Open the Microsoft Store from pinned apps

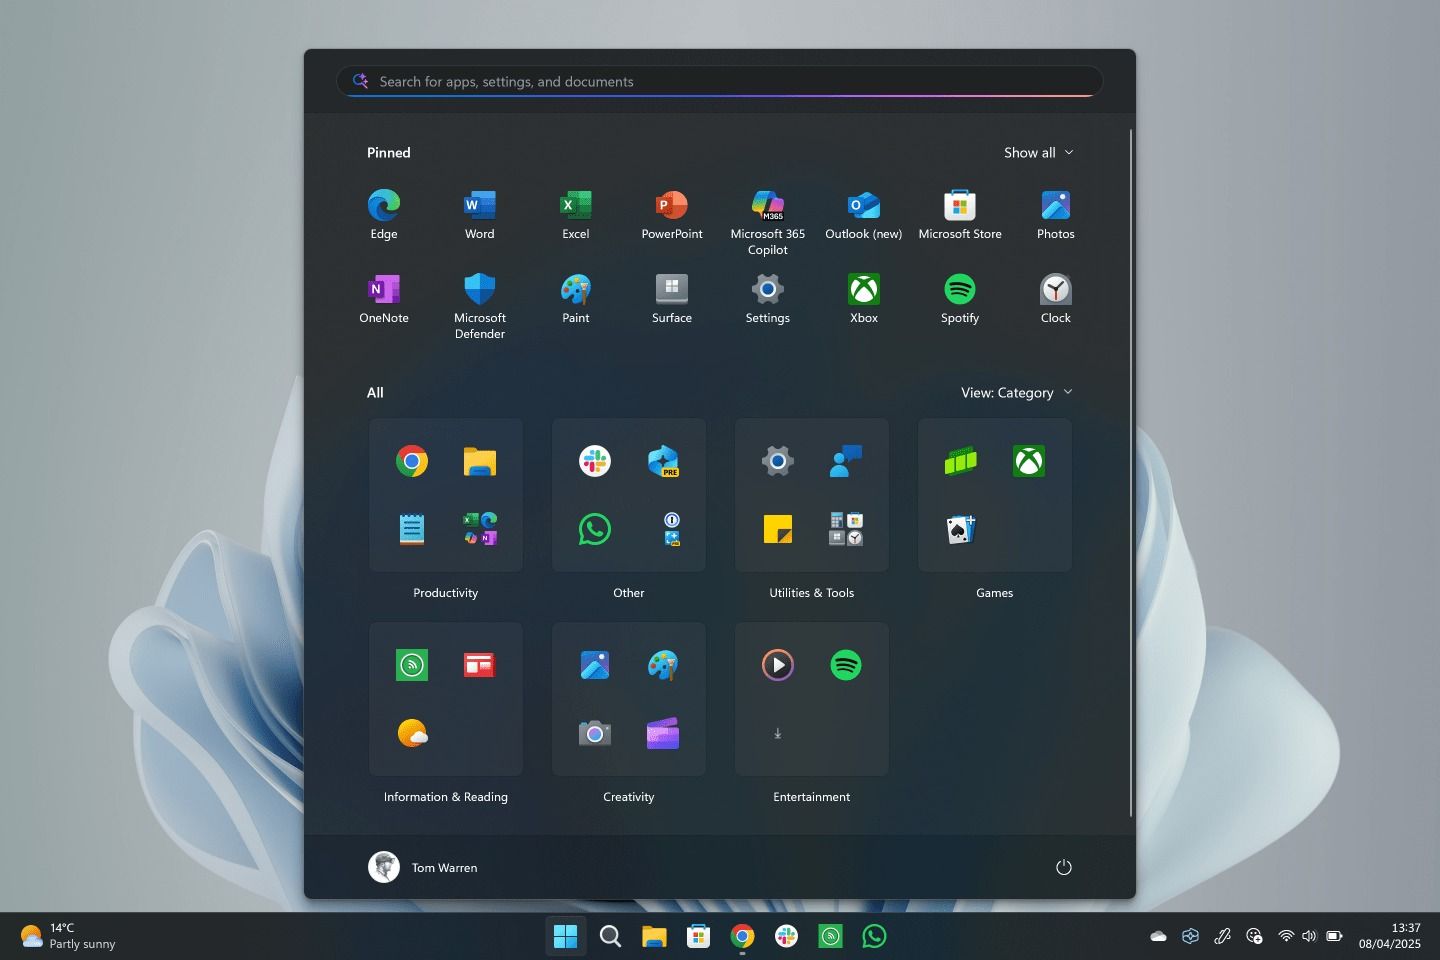(959, 210)
